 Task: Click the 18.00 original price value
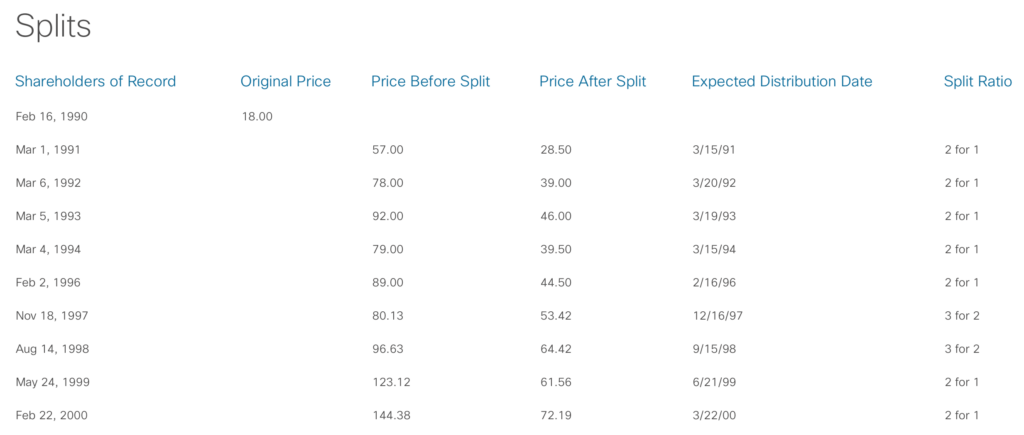point(257,117)
